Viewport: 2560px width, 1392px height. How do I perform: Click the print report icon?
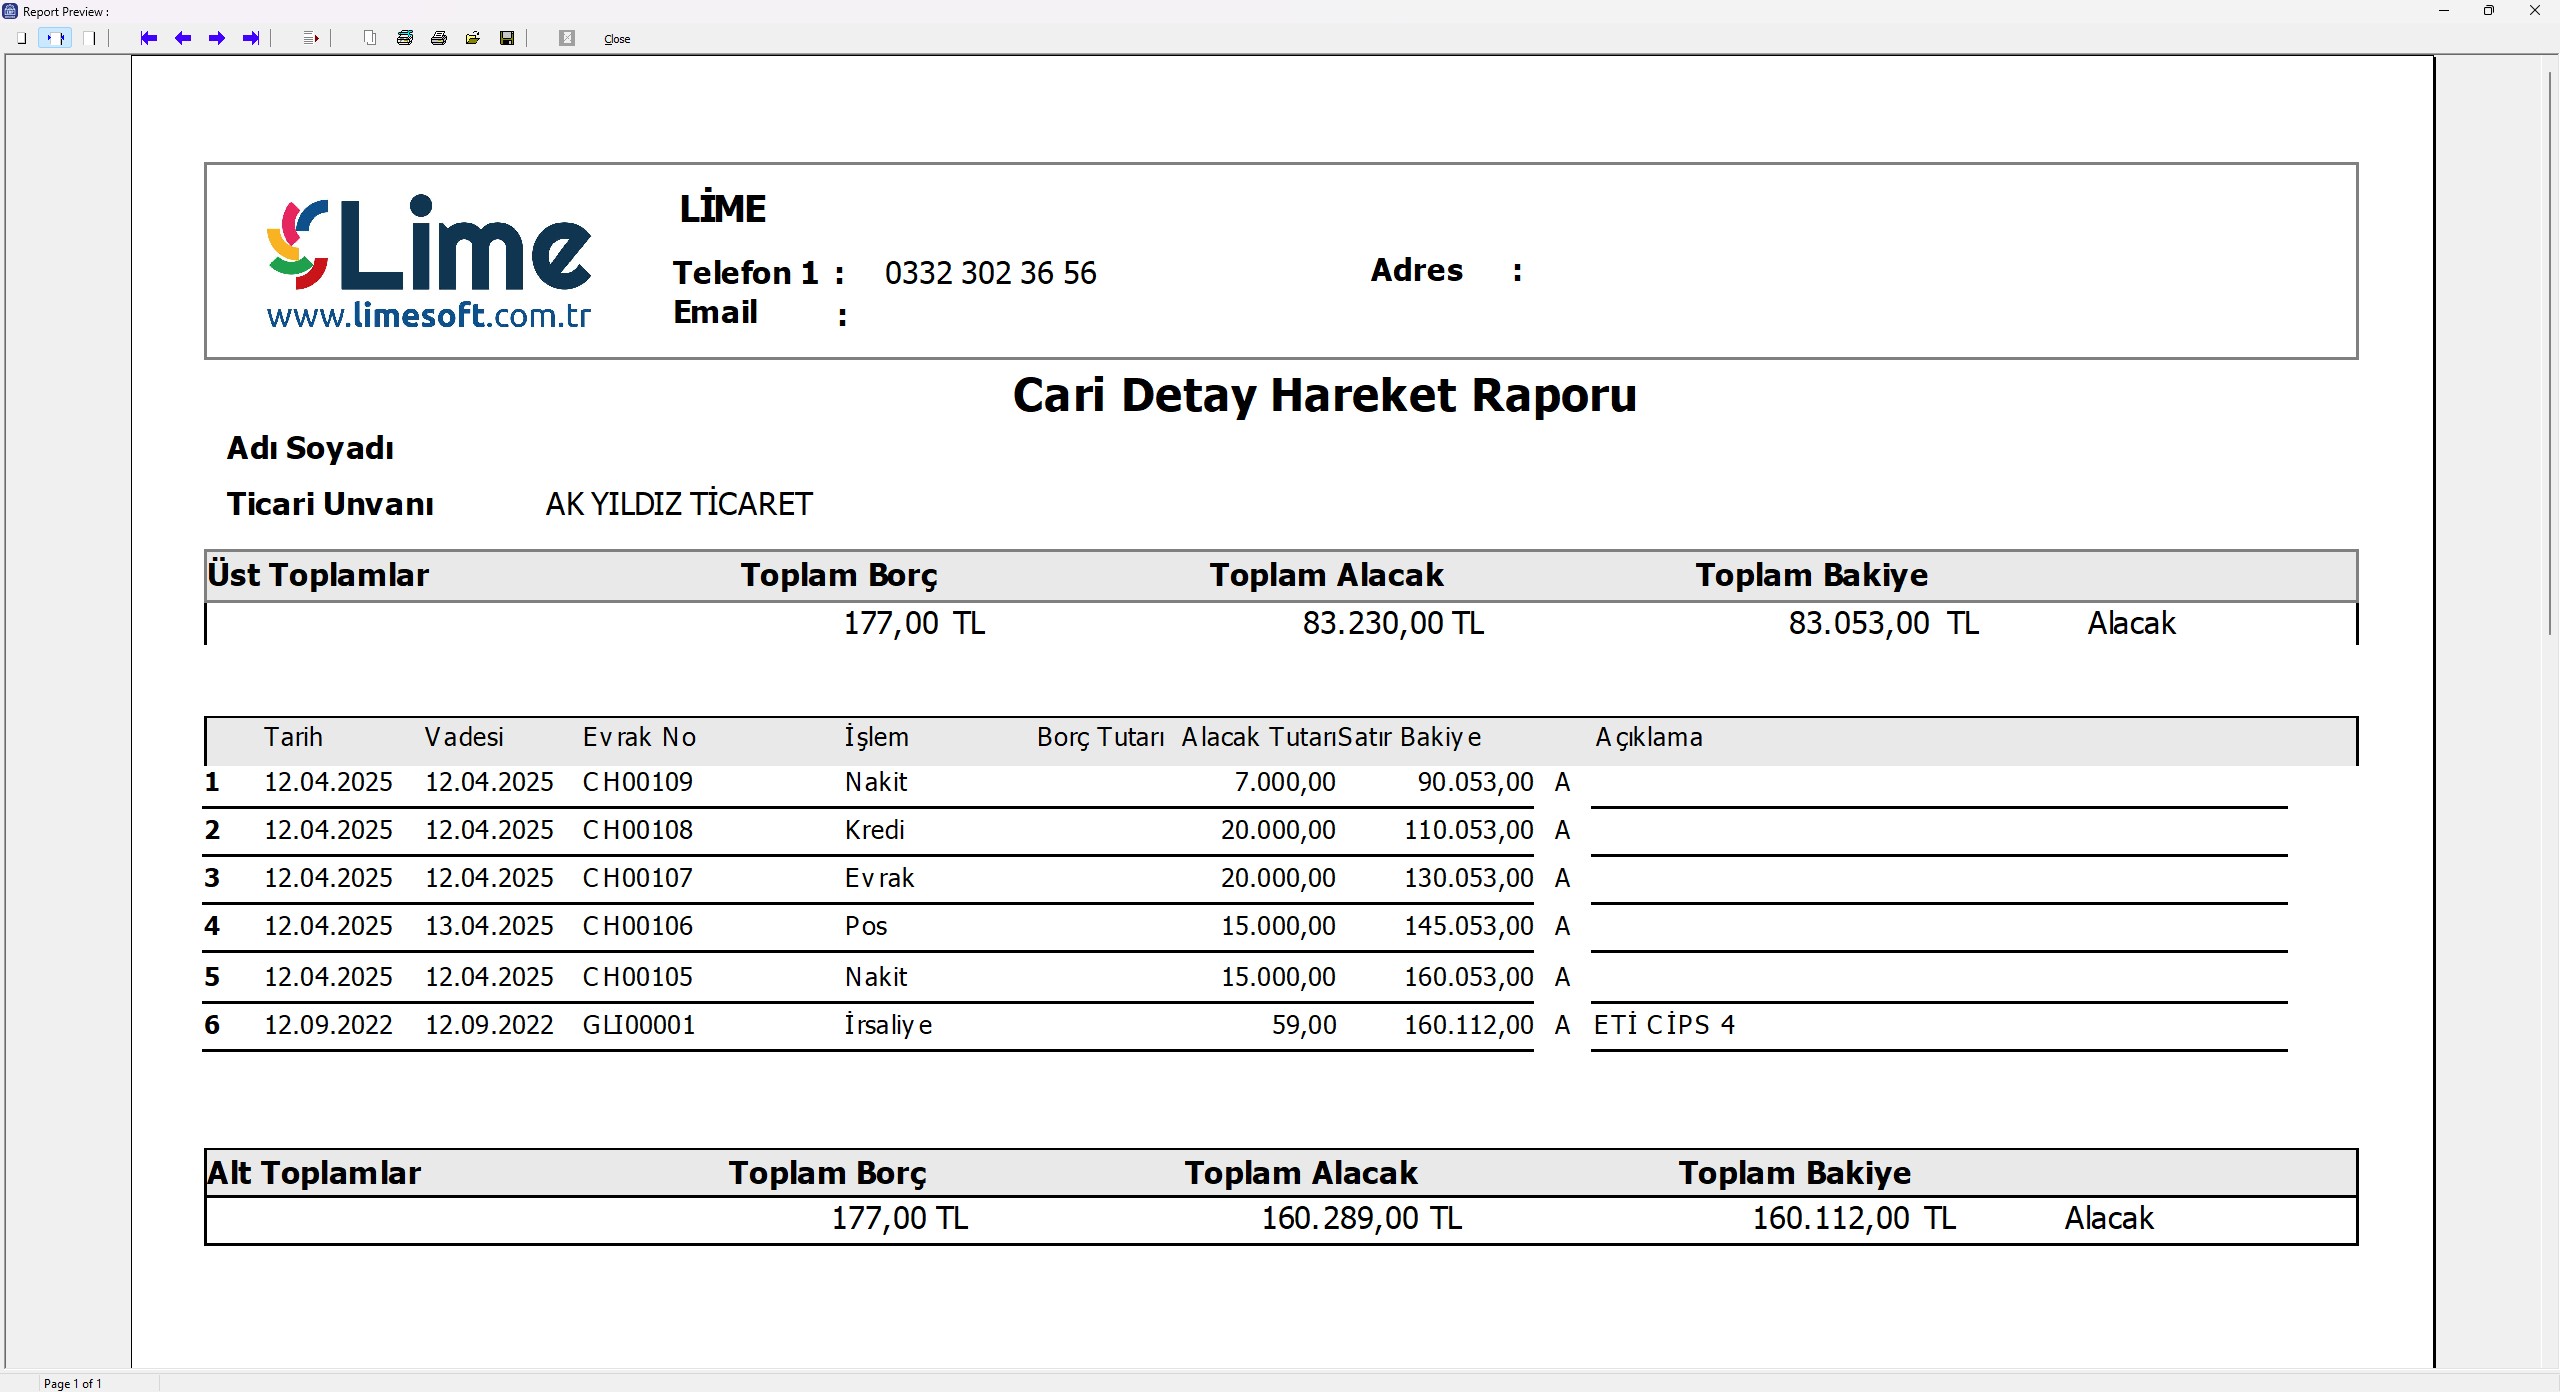tap(439, 38)
